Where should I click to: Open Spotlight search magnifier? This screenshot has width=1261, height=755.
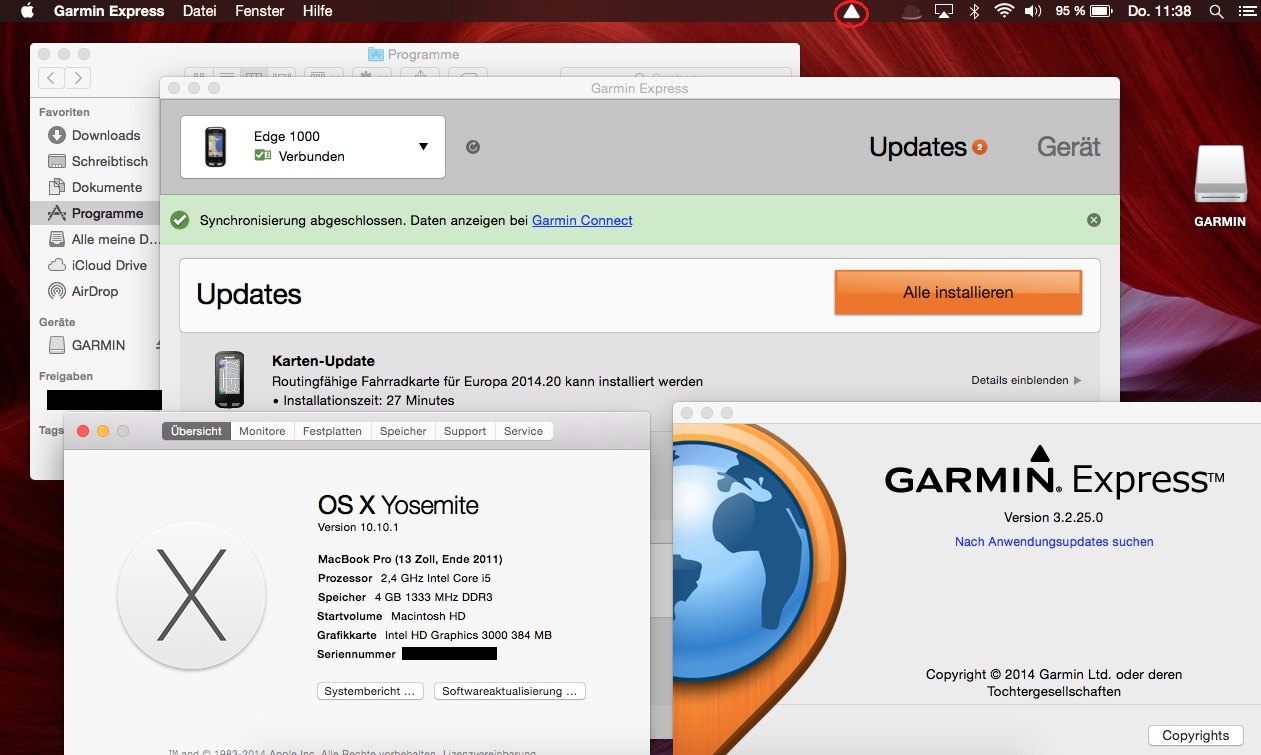click(x=1216, y=12)
